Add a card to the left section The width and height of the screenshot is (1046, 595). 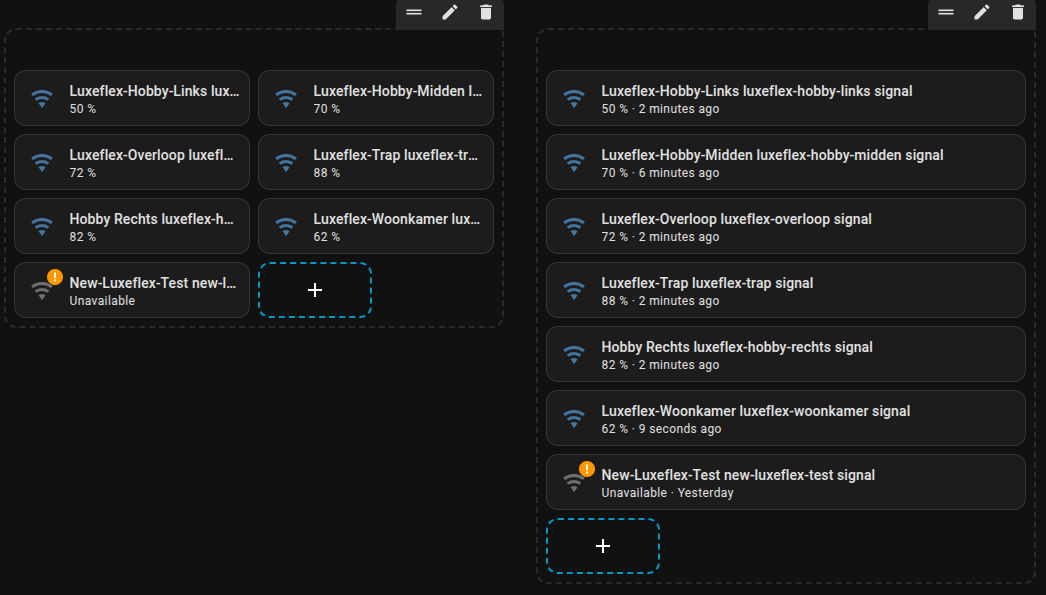(x=315, y=290)
